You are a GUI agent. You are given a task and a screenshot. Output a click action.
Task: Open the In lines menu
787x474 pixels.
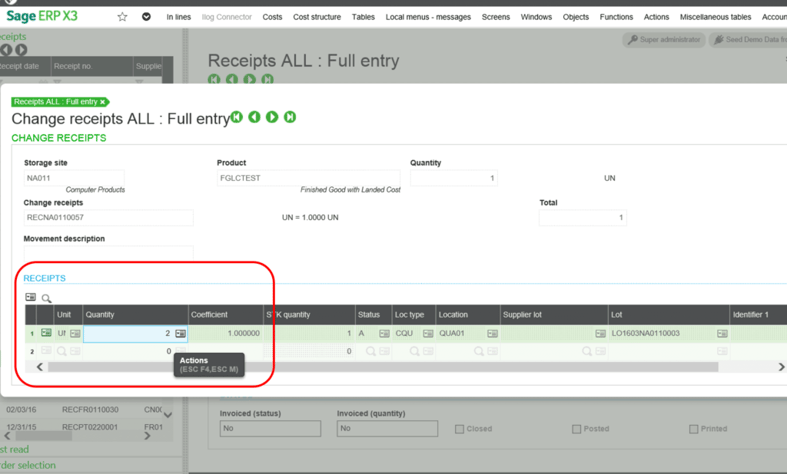click(179, 17)
